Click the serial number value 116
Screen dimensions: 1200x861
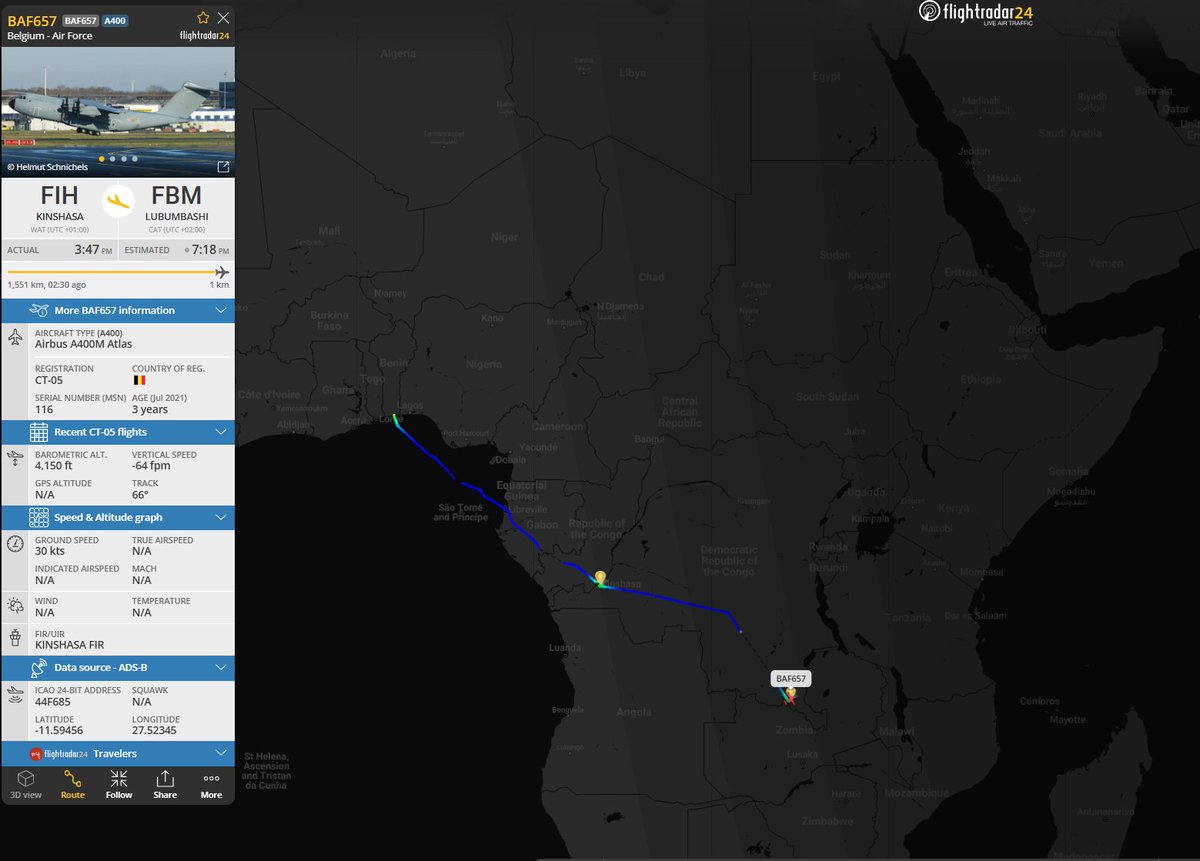coord(44,409)
